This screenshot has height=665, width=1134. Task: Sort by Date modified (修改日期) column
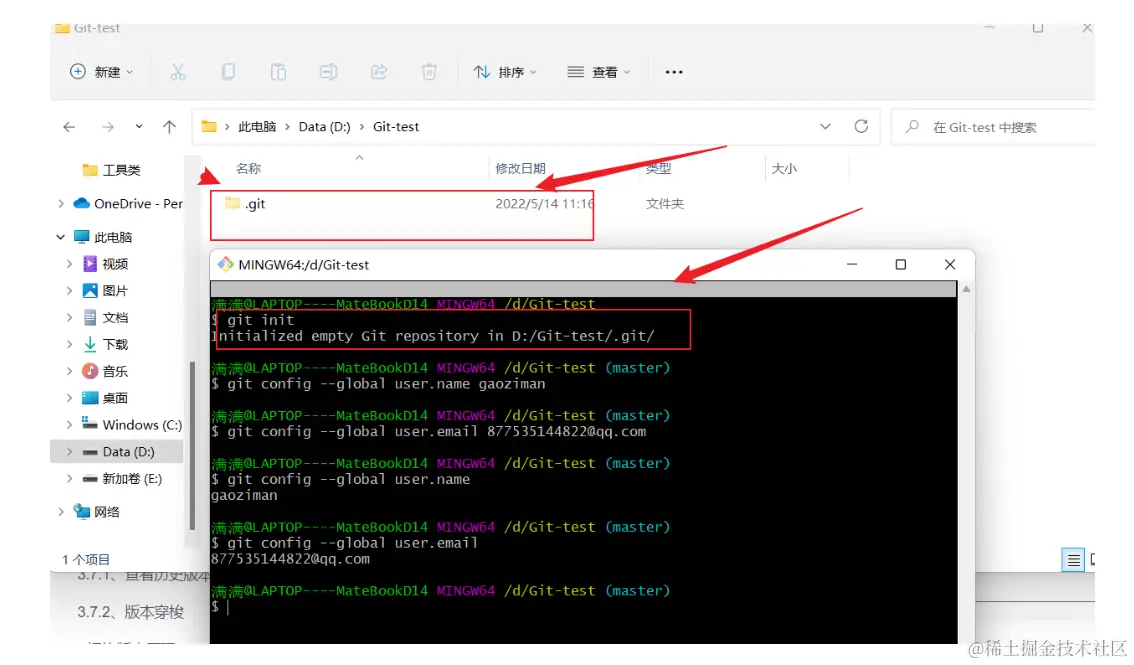tap(520, 168)
